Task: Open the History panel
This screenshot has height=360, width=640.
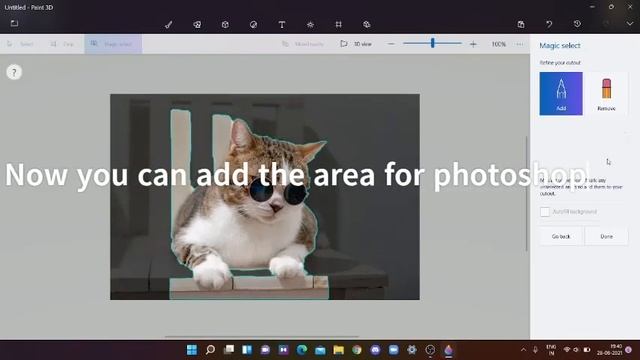Action: pos(577,24)
